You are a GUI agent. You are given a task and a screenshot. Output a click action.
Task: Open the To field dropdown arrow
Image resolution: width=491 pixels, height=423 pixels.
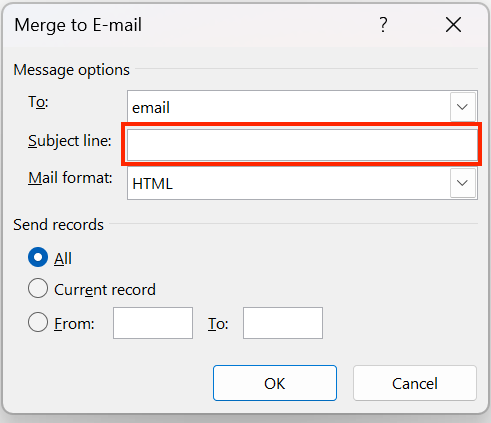(x=463, y=107)
